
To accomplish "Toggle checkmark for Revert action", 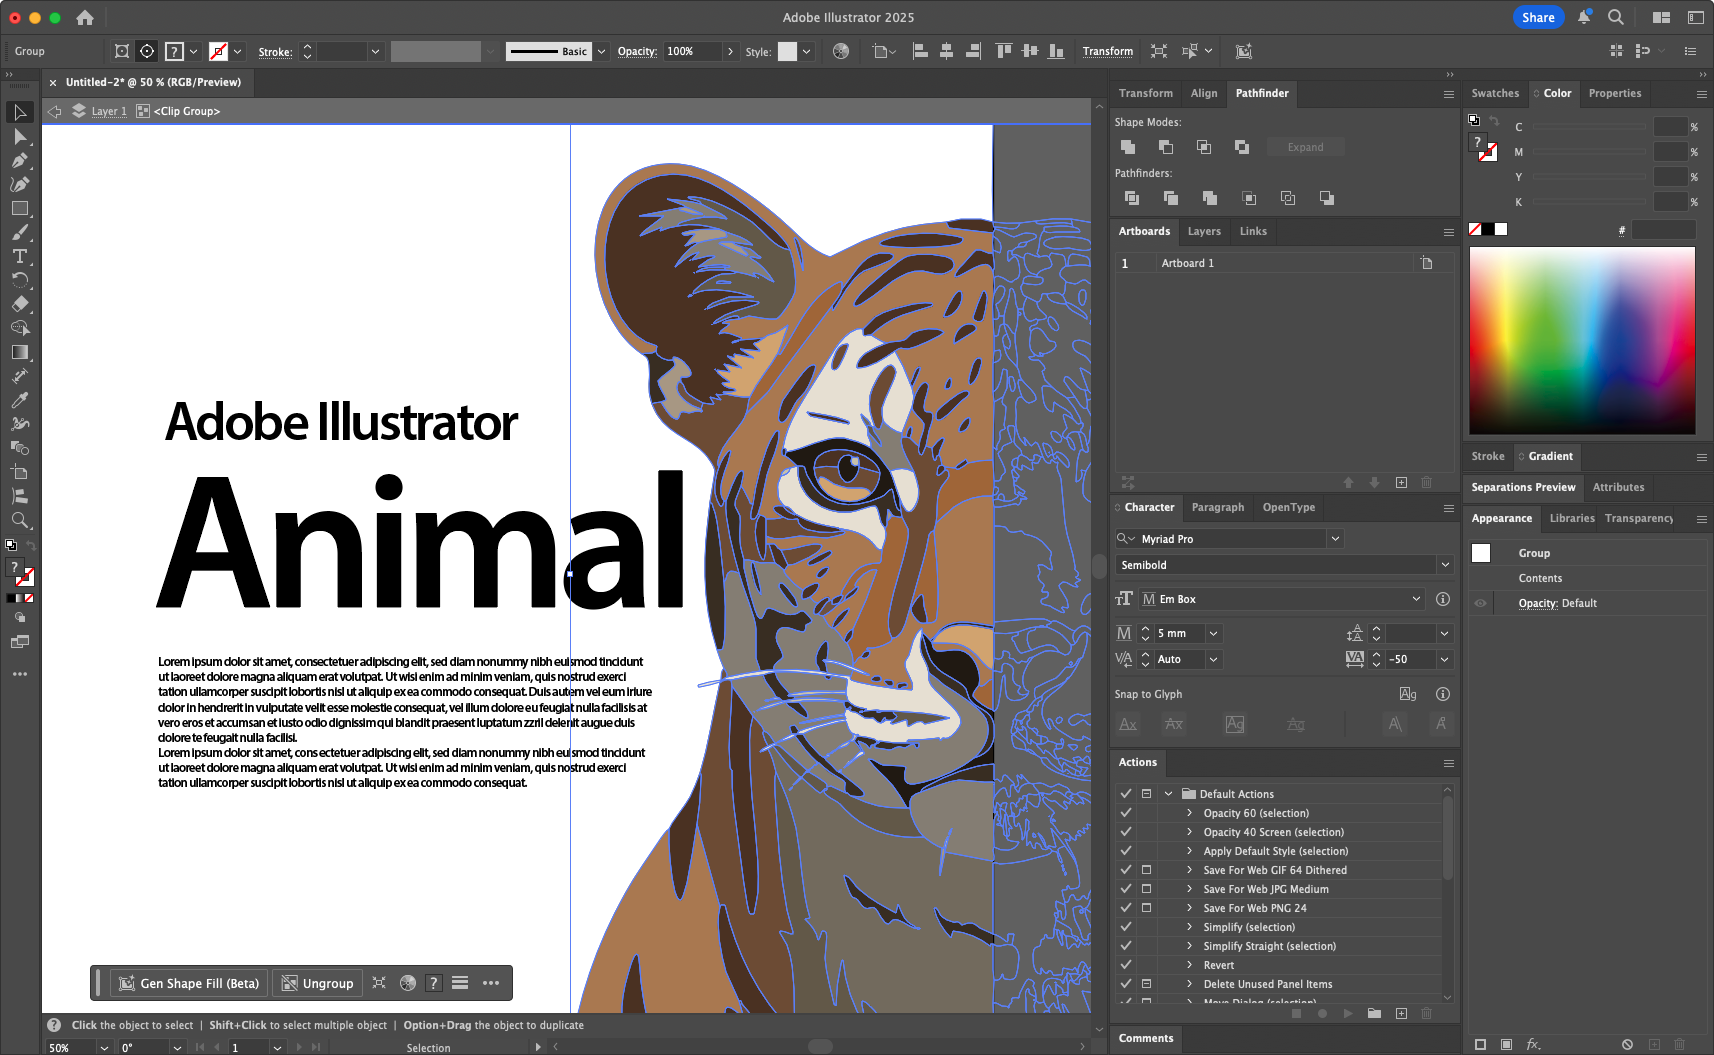I will tap(1126, 965).
